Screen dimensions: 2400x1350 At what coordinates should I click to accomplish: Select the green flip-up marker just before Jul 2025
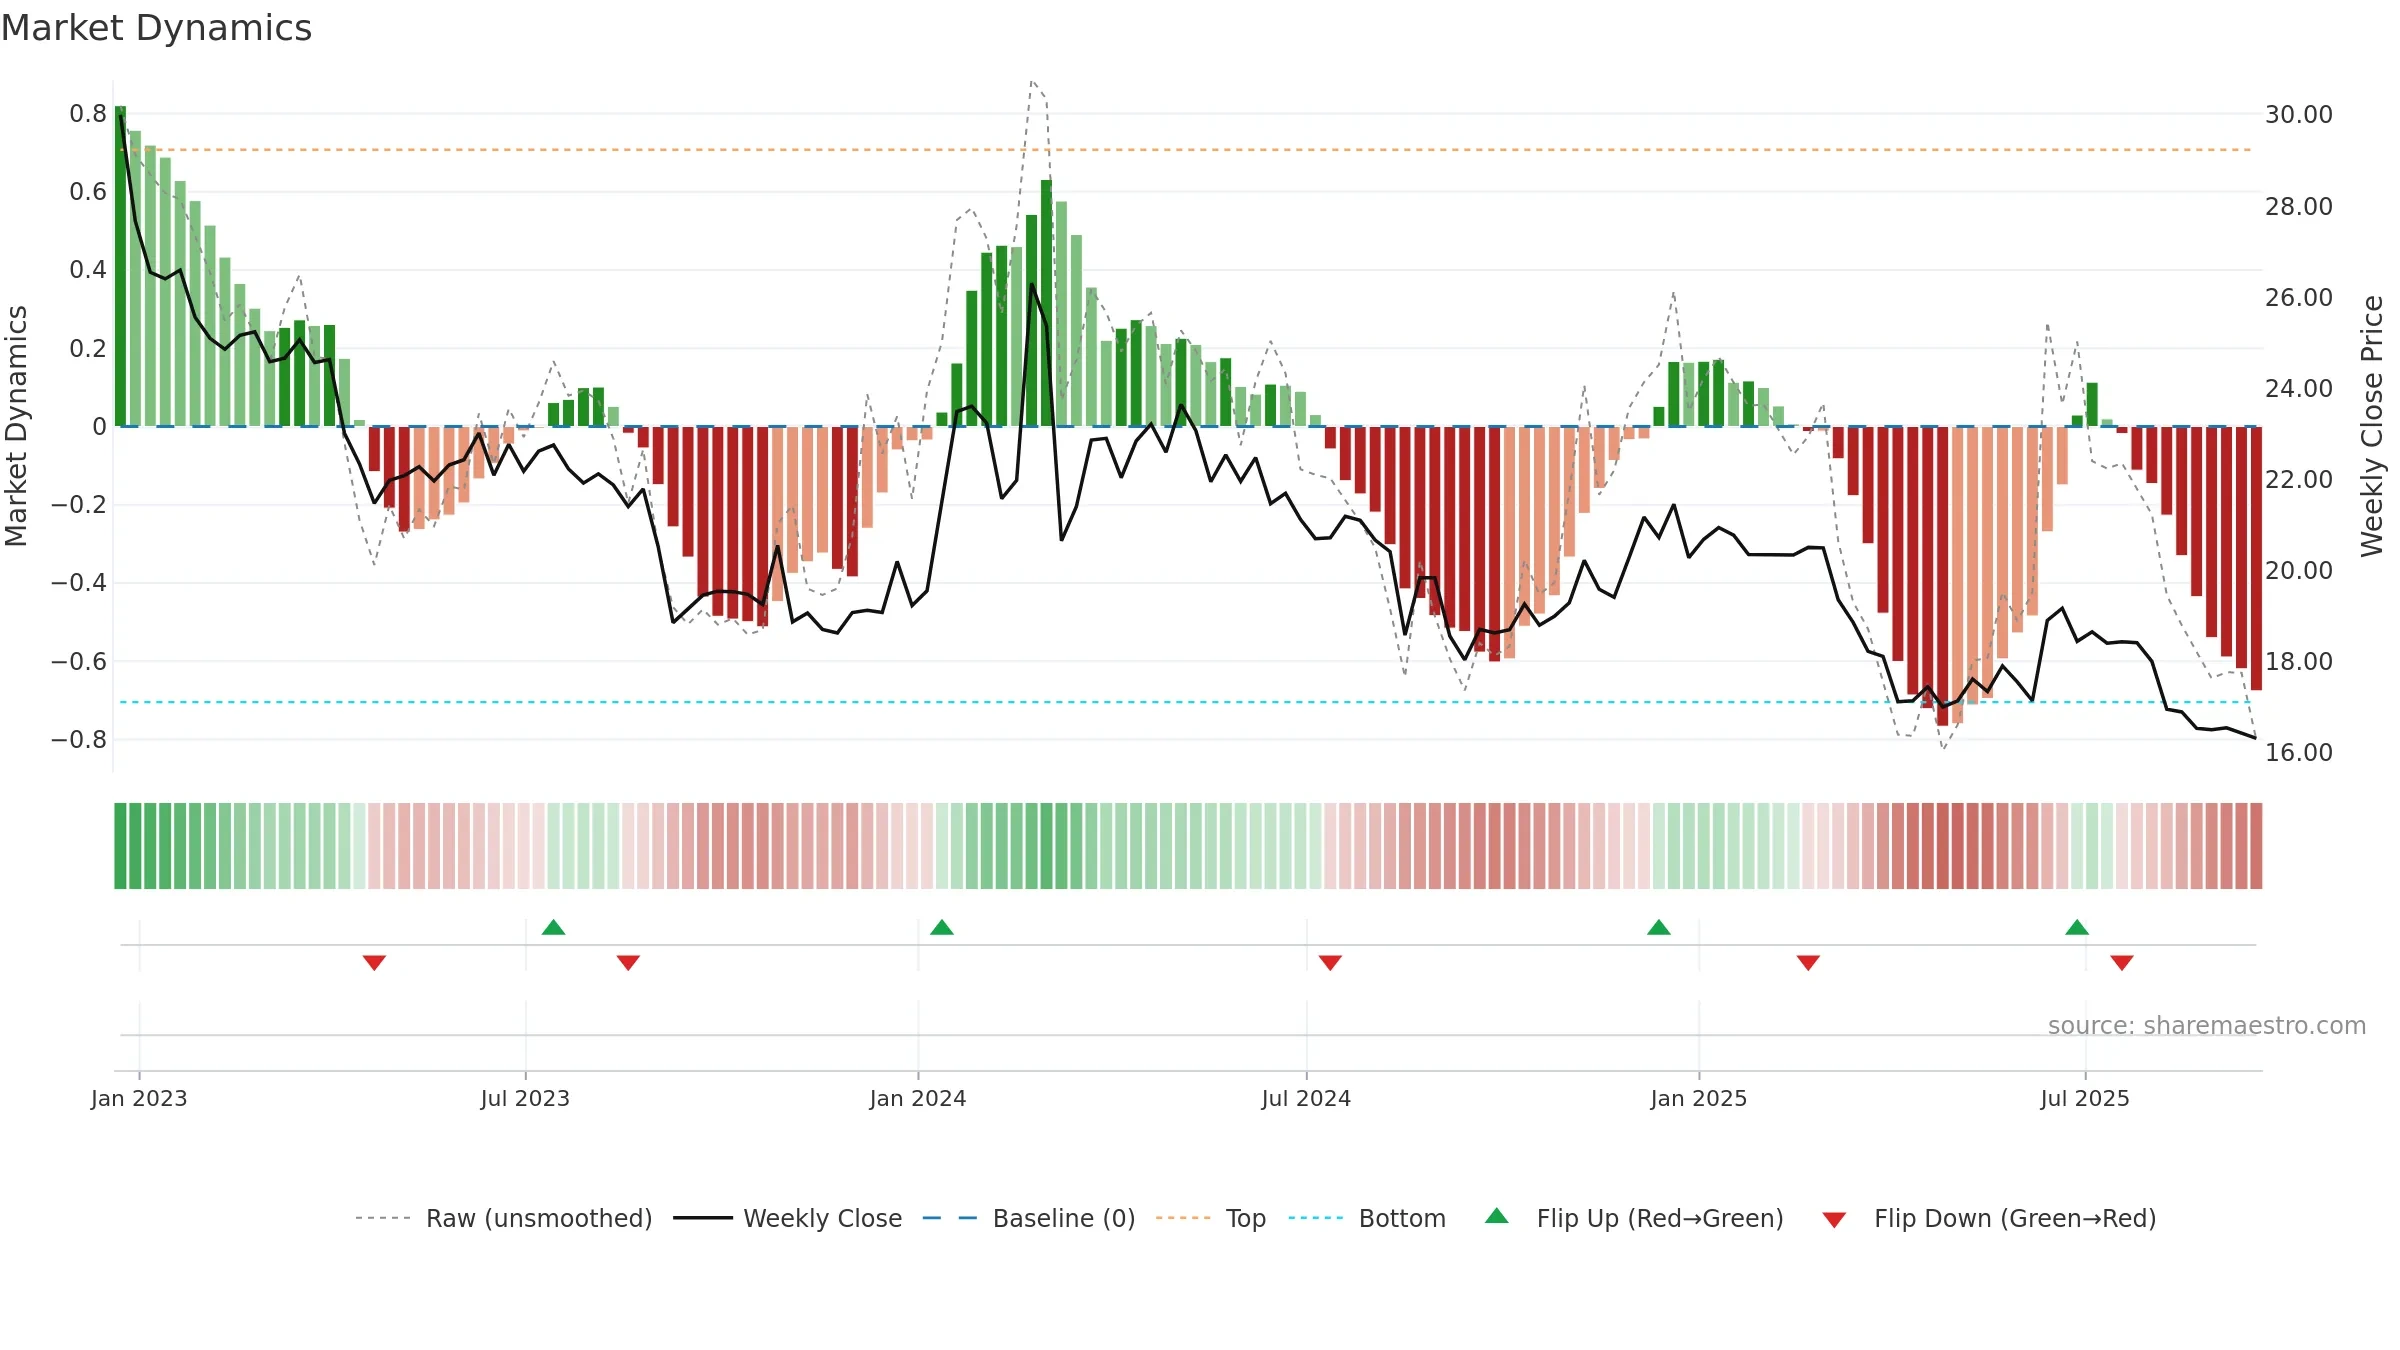[x=2076, y=927]
